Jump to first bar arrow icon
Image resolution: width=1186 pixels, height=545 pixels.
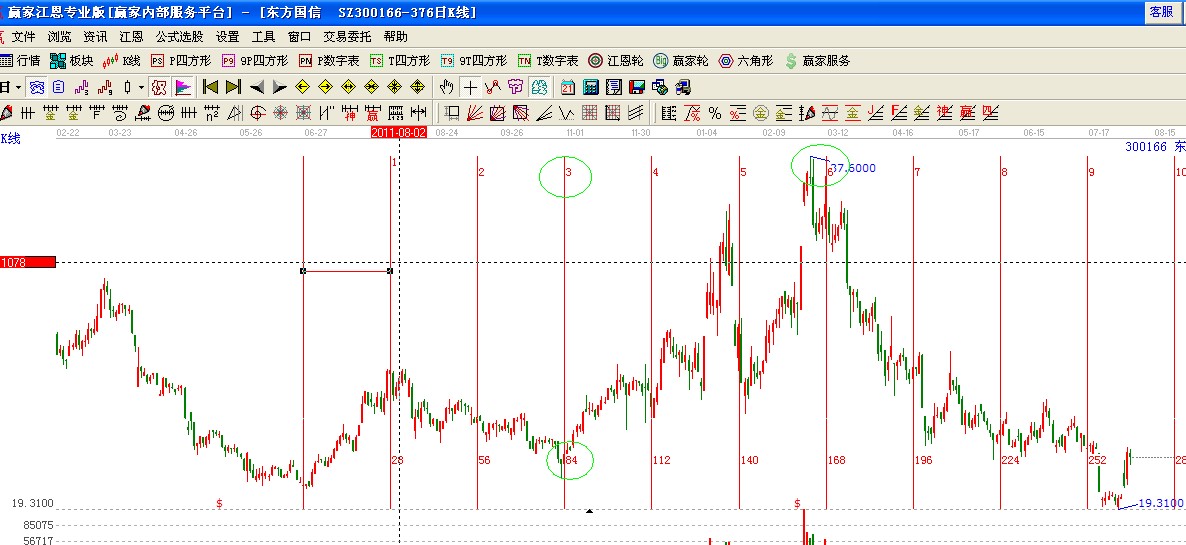[211, 87]
